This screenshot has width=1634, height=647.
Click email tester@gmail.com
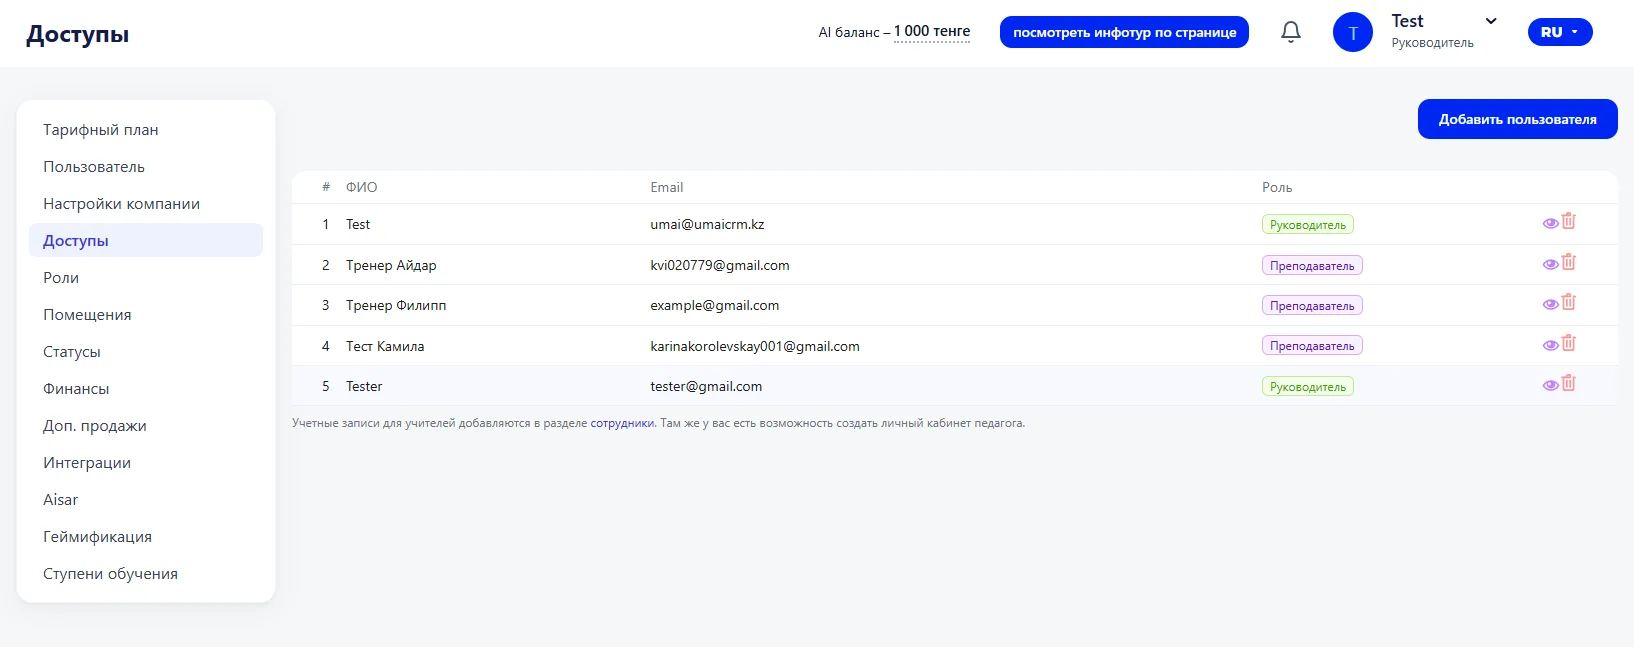(706, 386)
